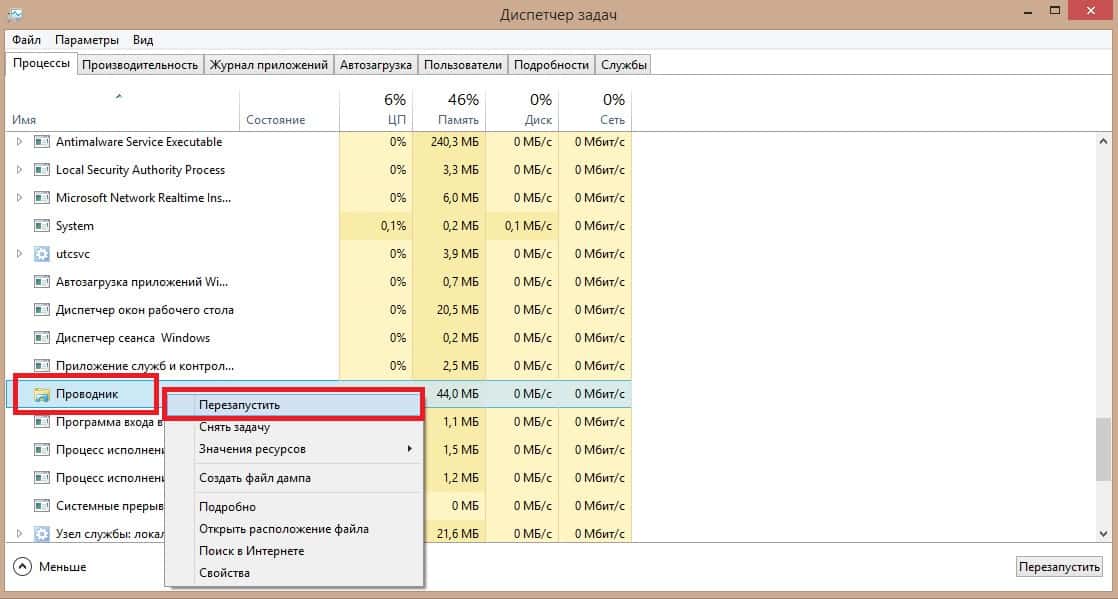
Task: Click the Local Security Authority Process icon
Action: point(42,170)
